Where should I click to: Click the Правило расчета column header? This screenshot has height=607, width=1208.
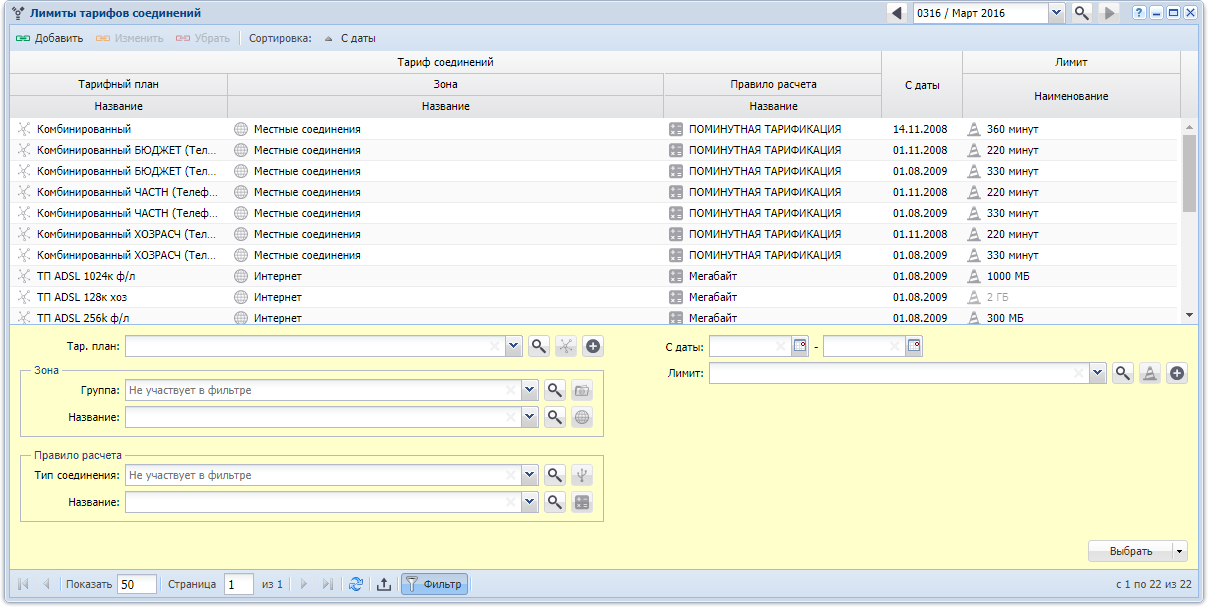pos(773,84)
